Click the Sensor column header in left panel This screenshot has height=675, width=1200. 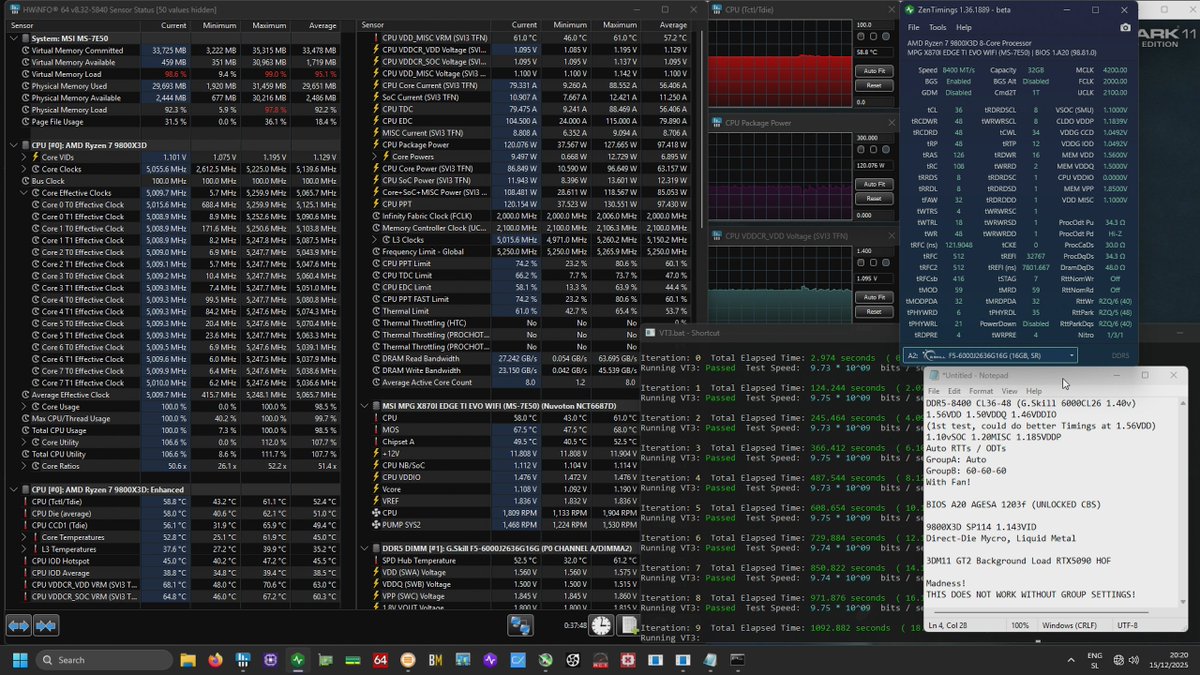(x=72, y=25)
